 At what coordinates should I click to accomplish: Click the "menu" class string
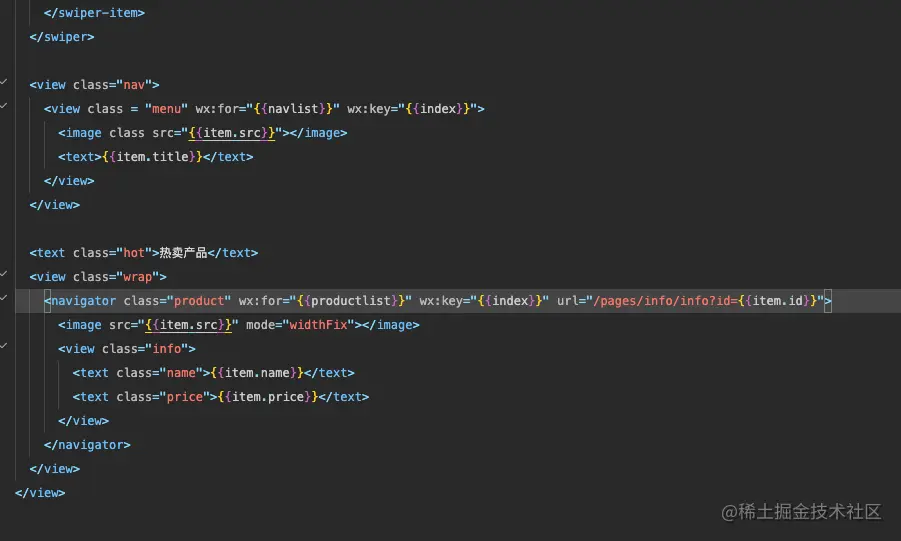click(167, 109)
